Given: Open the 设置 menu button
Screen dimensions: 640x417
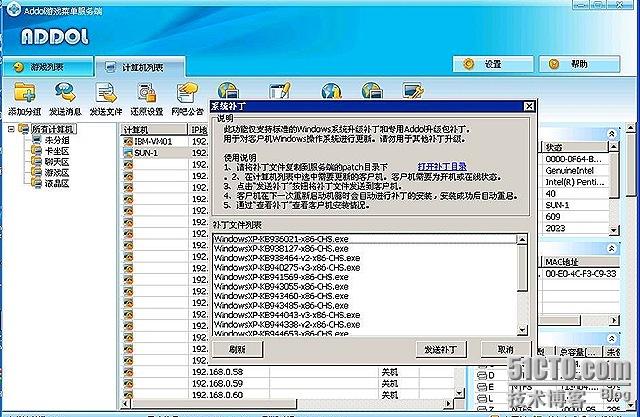Looking at the screenshot, I should 493,64.
